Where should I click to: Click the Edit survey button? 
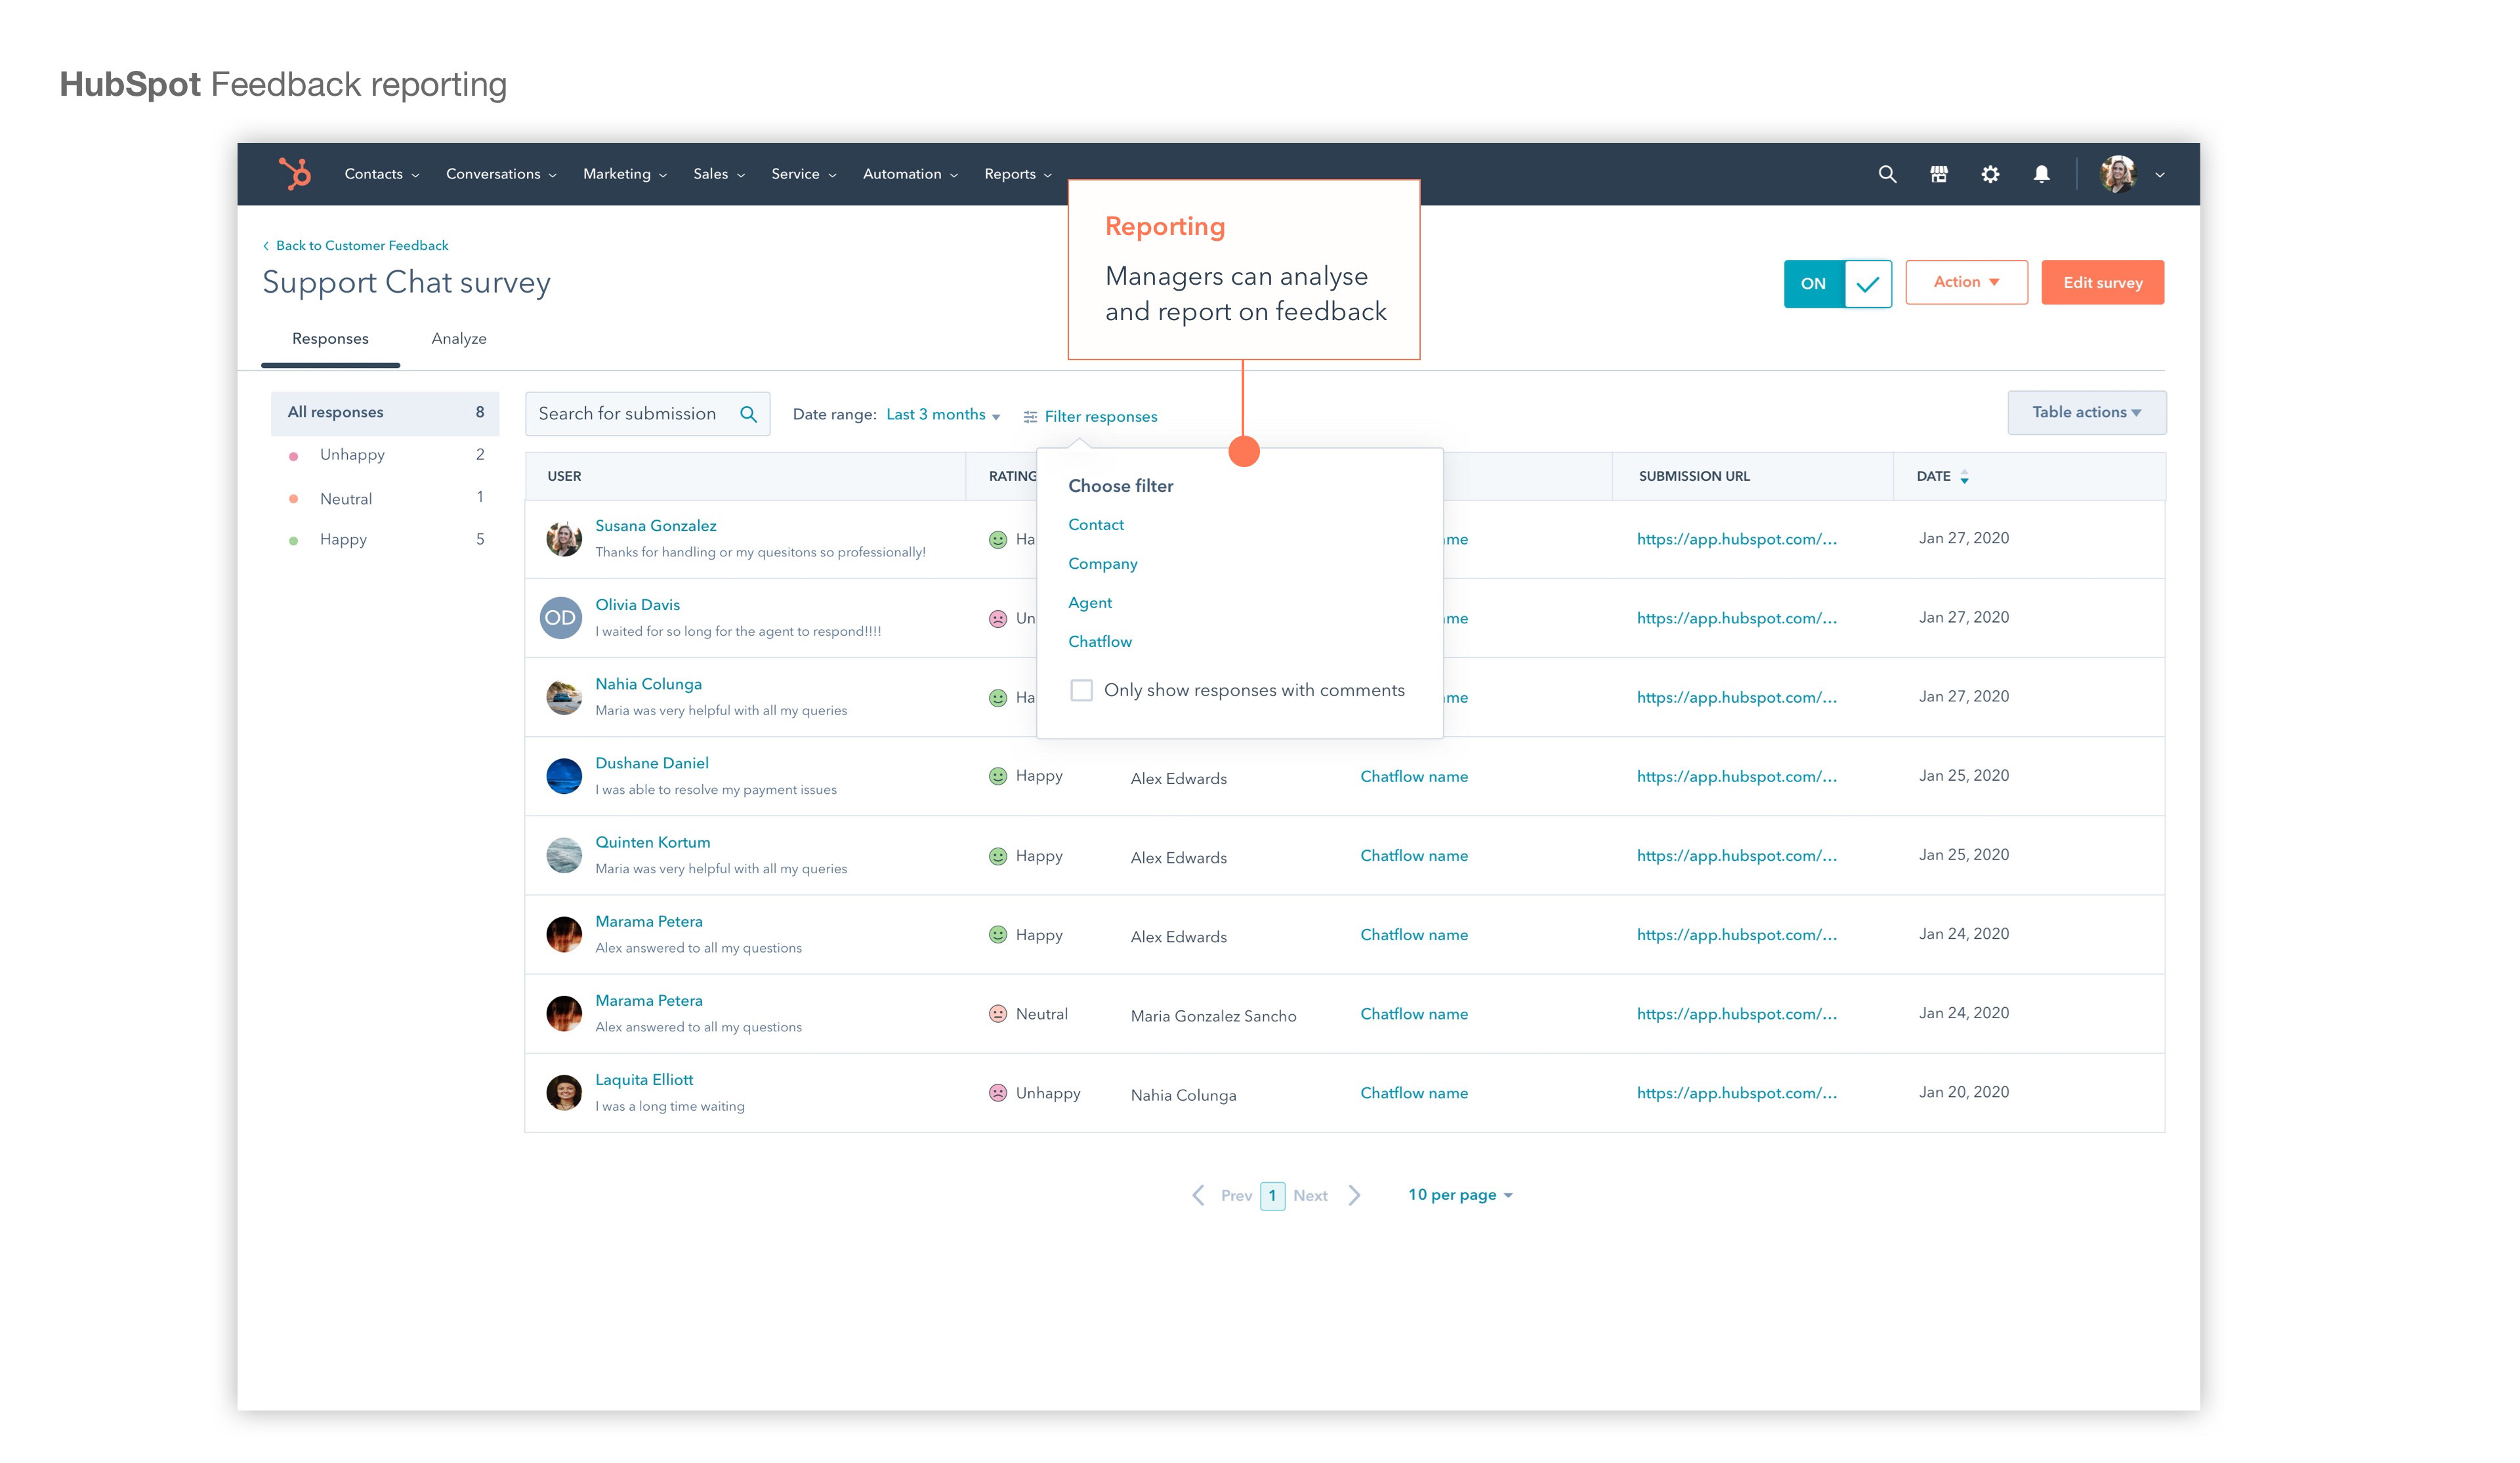coord(2102,282)
